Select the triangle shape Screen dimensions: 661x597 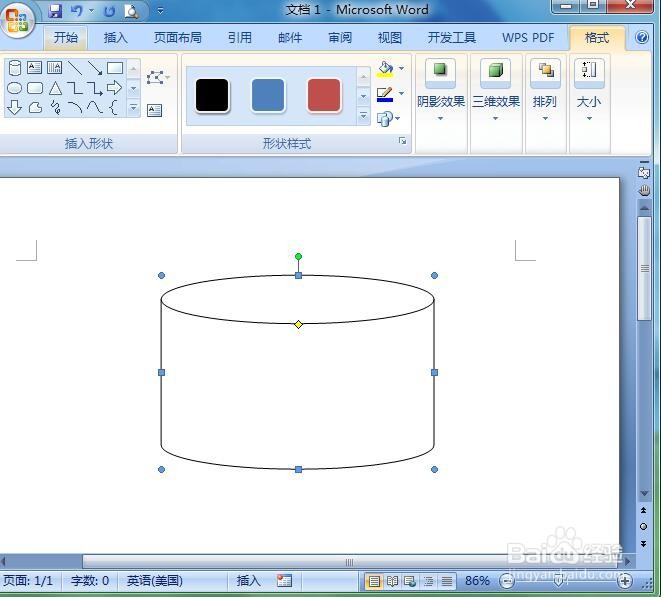click(x=55, y=88)
